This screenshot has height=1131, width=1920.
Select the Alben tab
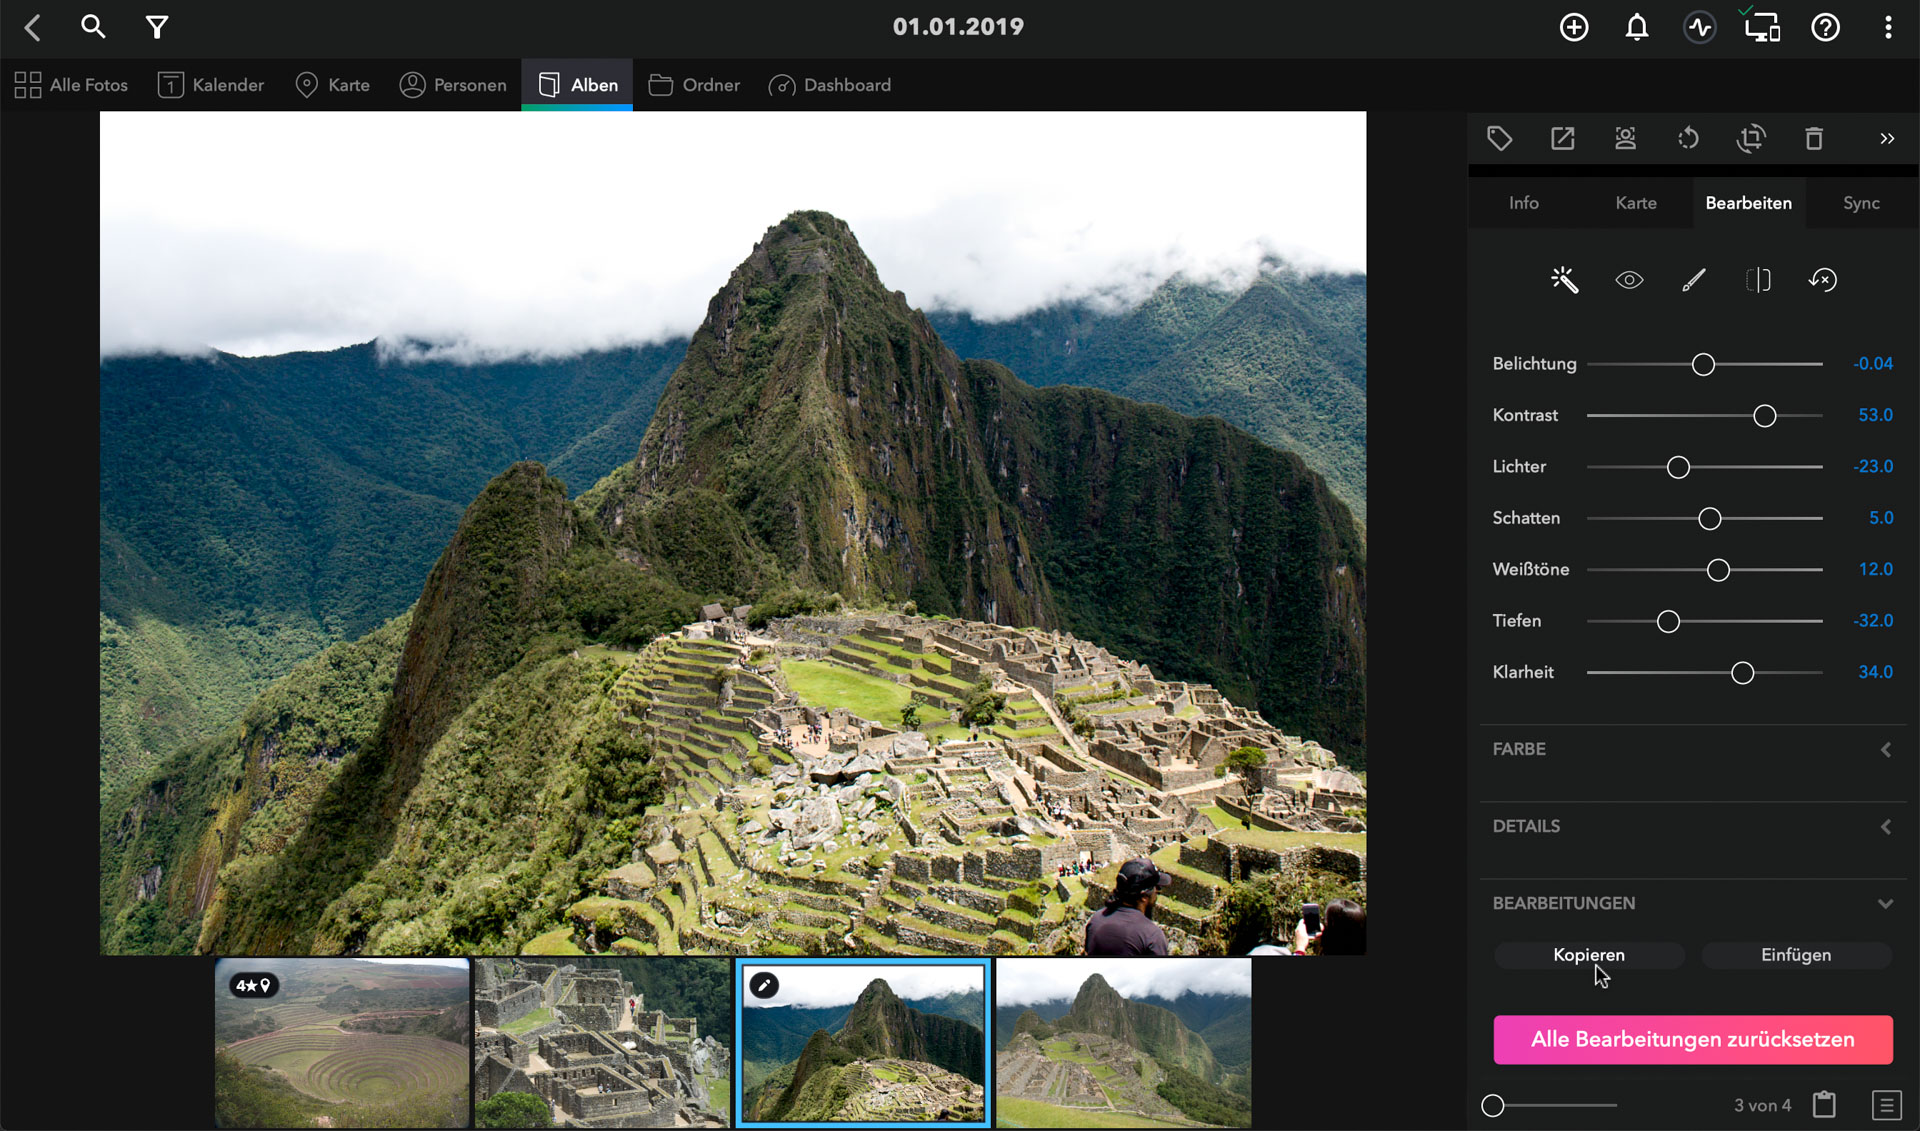[577, 85]
